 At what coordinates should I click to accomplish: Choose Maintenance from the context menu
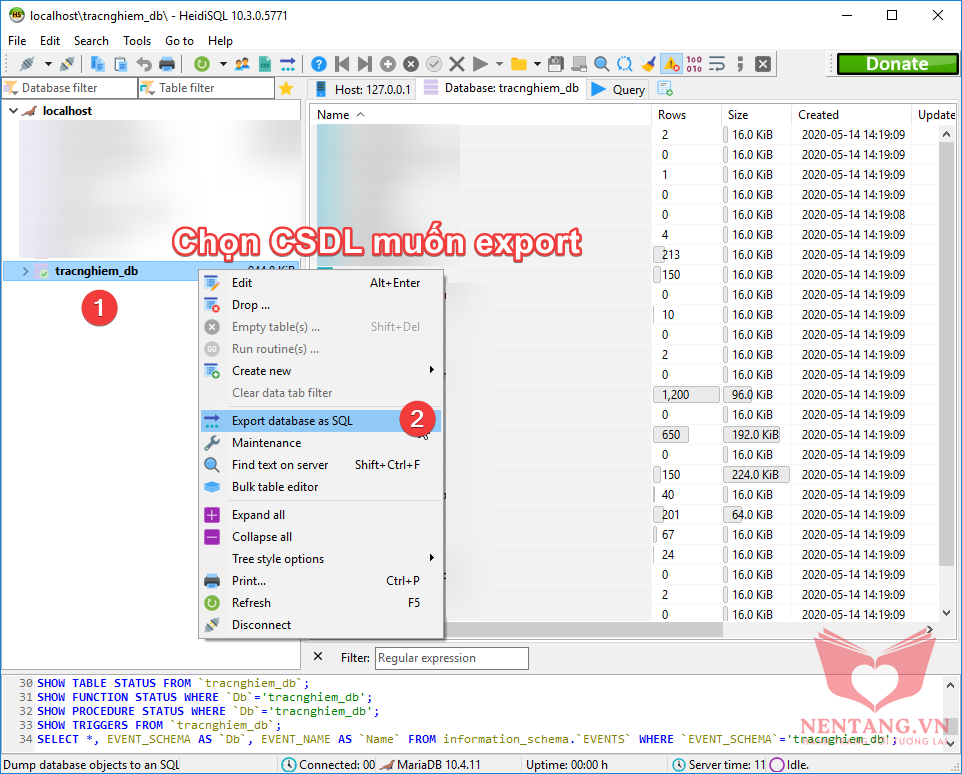tap(266, 443)
